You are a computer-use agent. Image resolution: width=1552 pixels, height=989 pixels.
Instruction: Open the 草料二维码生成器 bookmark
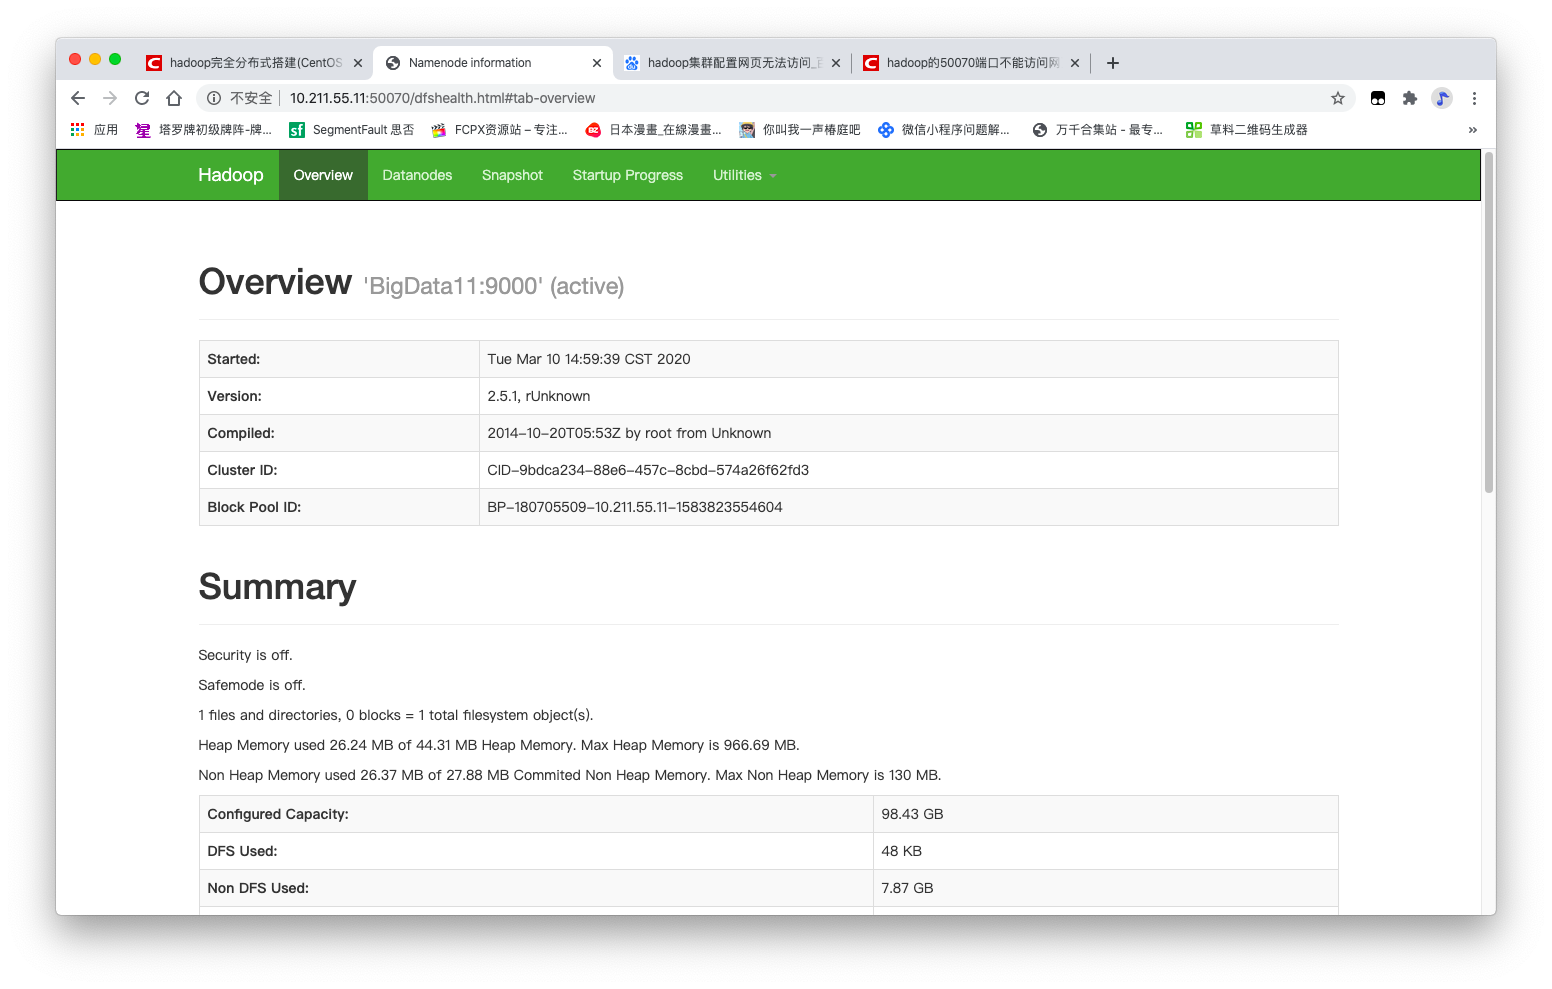[x=1247, y=130]
